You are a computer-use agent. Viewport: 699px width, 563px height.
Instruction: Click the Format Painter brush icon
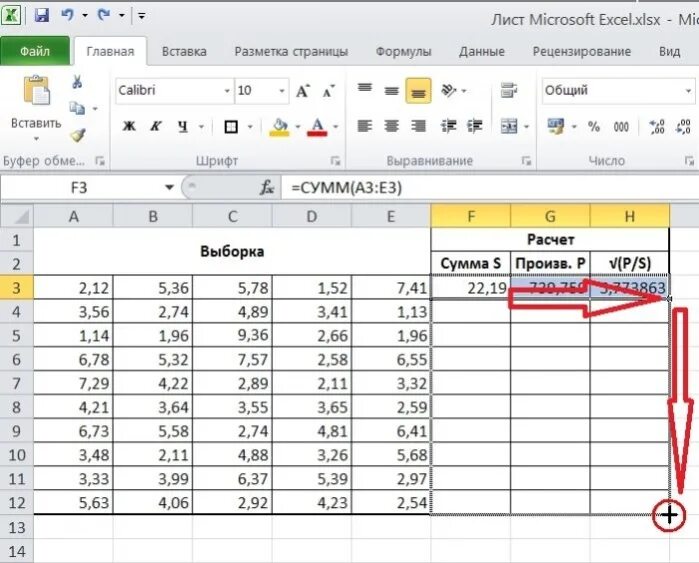[x=78, y=135]
